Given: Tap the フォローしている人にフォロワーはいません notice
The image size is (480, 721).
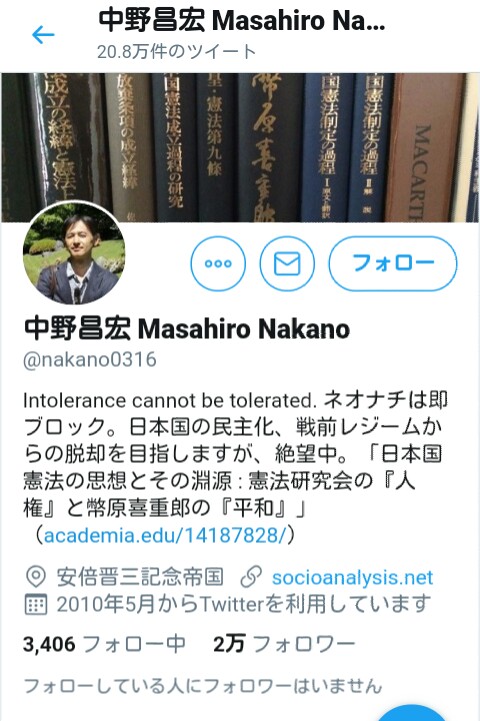Looking at the screenshot, I should click(x=203, y=686).
